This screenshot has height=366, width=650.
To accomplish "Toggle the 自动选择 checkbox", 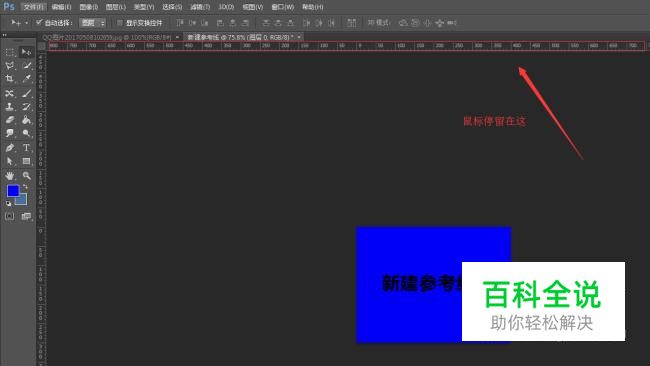I will pyautogui.click(x=39, y=22).
